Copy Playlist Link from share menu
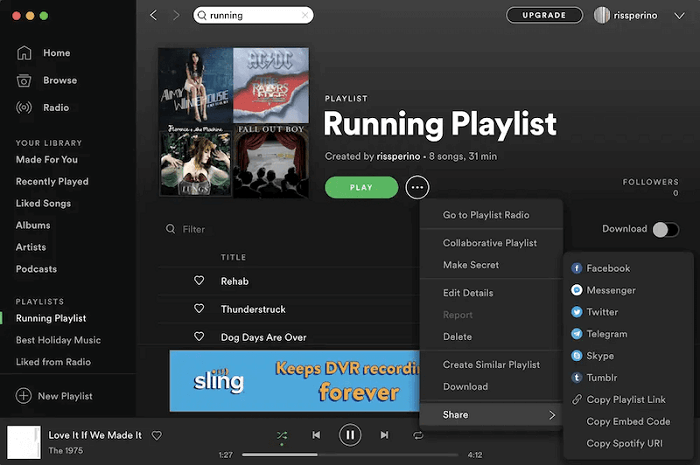Screen dimensions: 700x465 [618, 399]
